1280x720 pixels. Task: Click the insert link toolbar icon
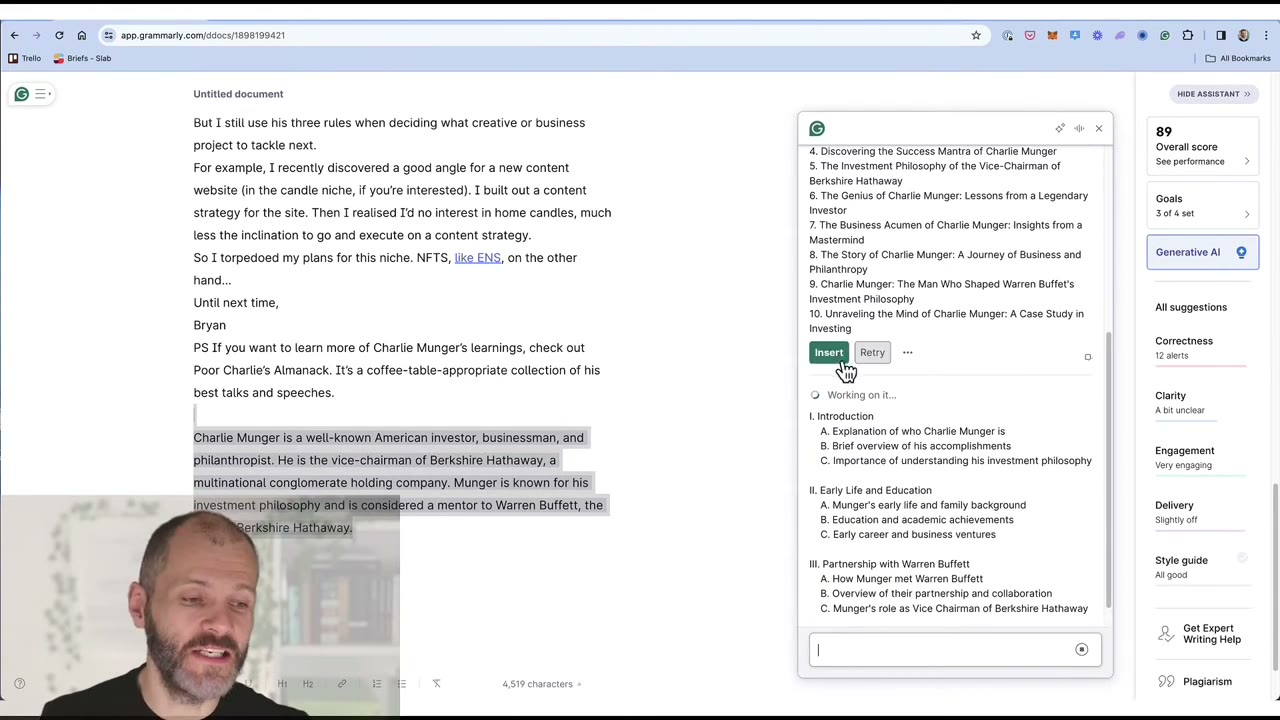coord(342,684)
